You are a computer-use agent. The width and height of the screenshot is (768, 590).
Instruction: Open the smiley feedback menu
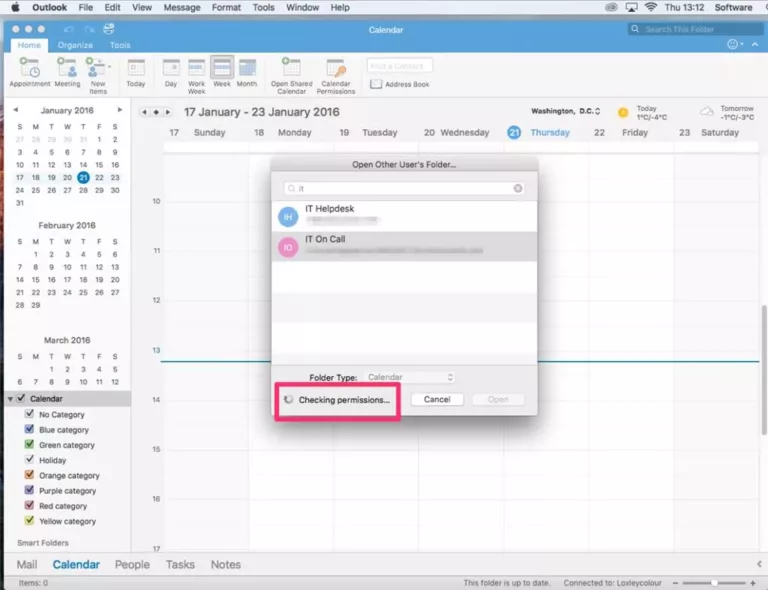click(x=735, y=45)
